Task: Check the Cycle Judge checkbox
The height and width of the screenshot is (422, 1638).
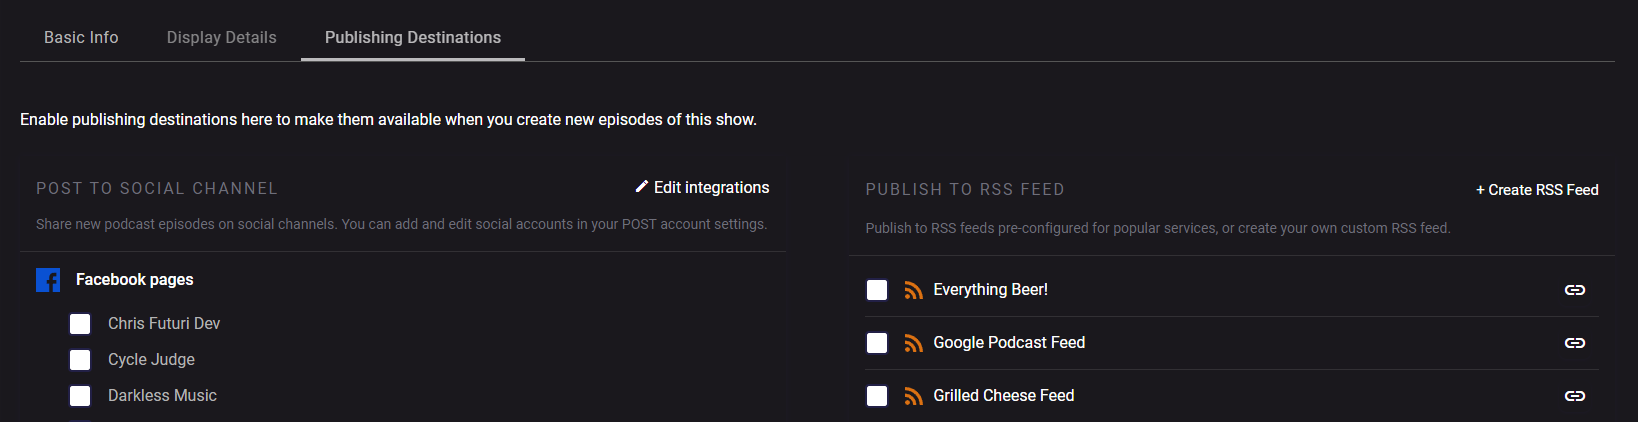Action: pos(80,360)
